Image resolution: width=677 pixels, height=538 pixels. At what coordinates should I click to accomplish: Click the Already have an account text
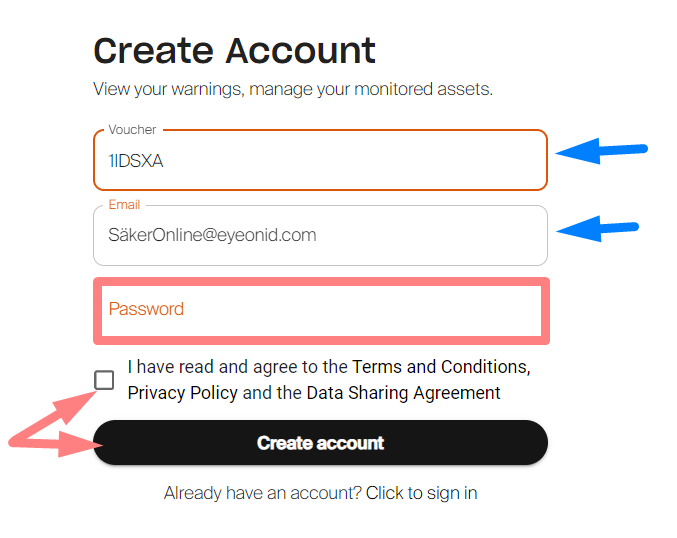tap(262, 493)
